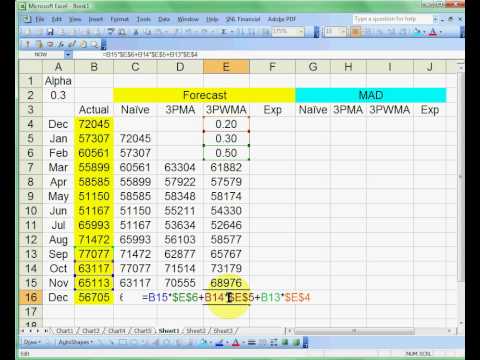Click the Alpha label in cell A1
480x360 pixels.
[x=58, y=81]
